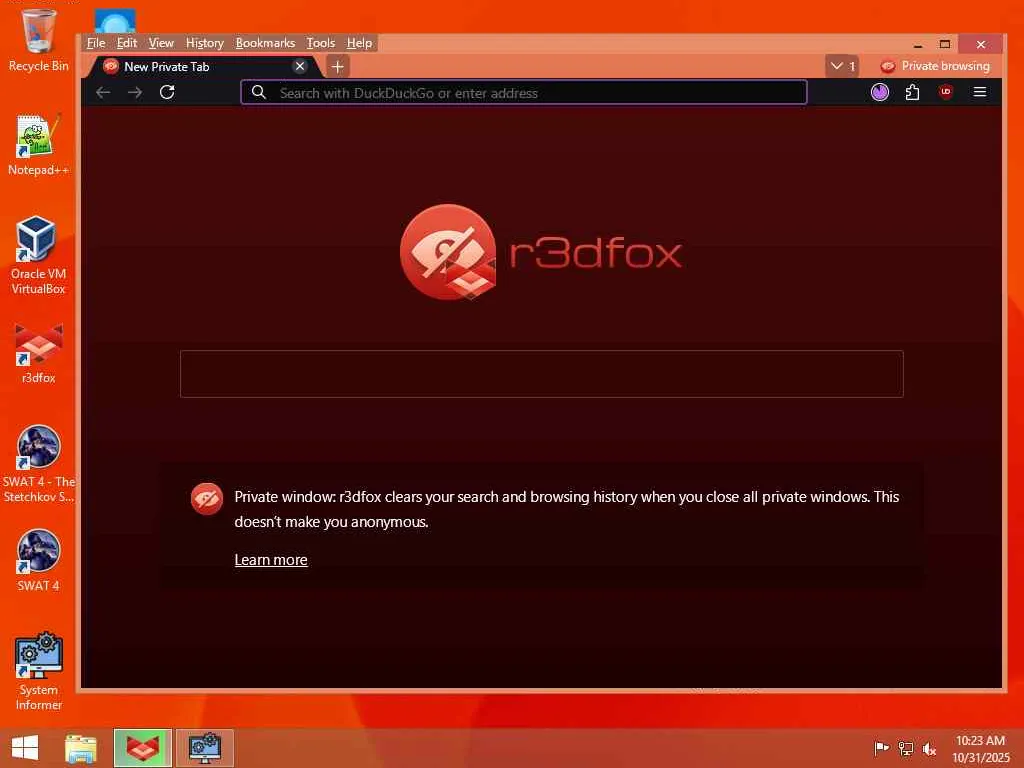Select the System Informer desktop shortcut
Viewport: 1024px width, 768px height.
pyautogui.click(x=38, y=671)
